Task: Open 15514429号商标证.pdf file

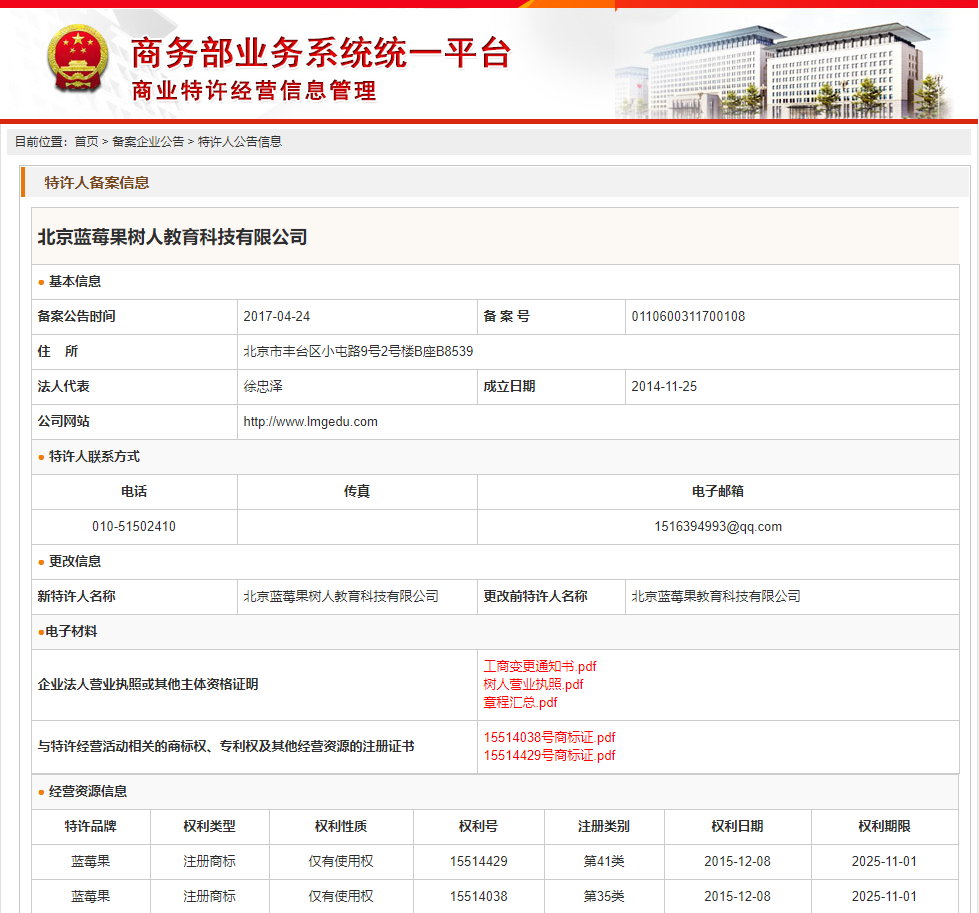Action: [x=549, y=756]
